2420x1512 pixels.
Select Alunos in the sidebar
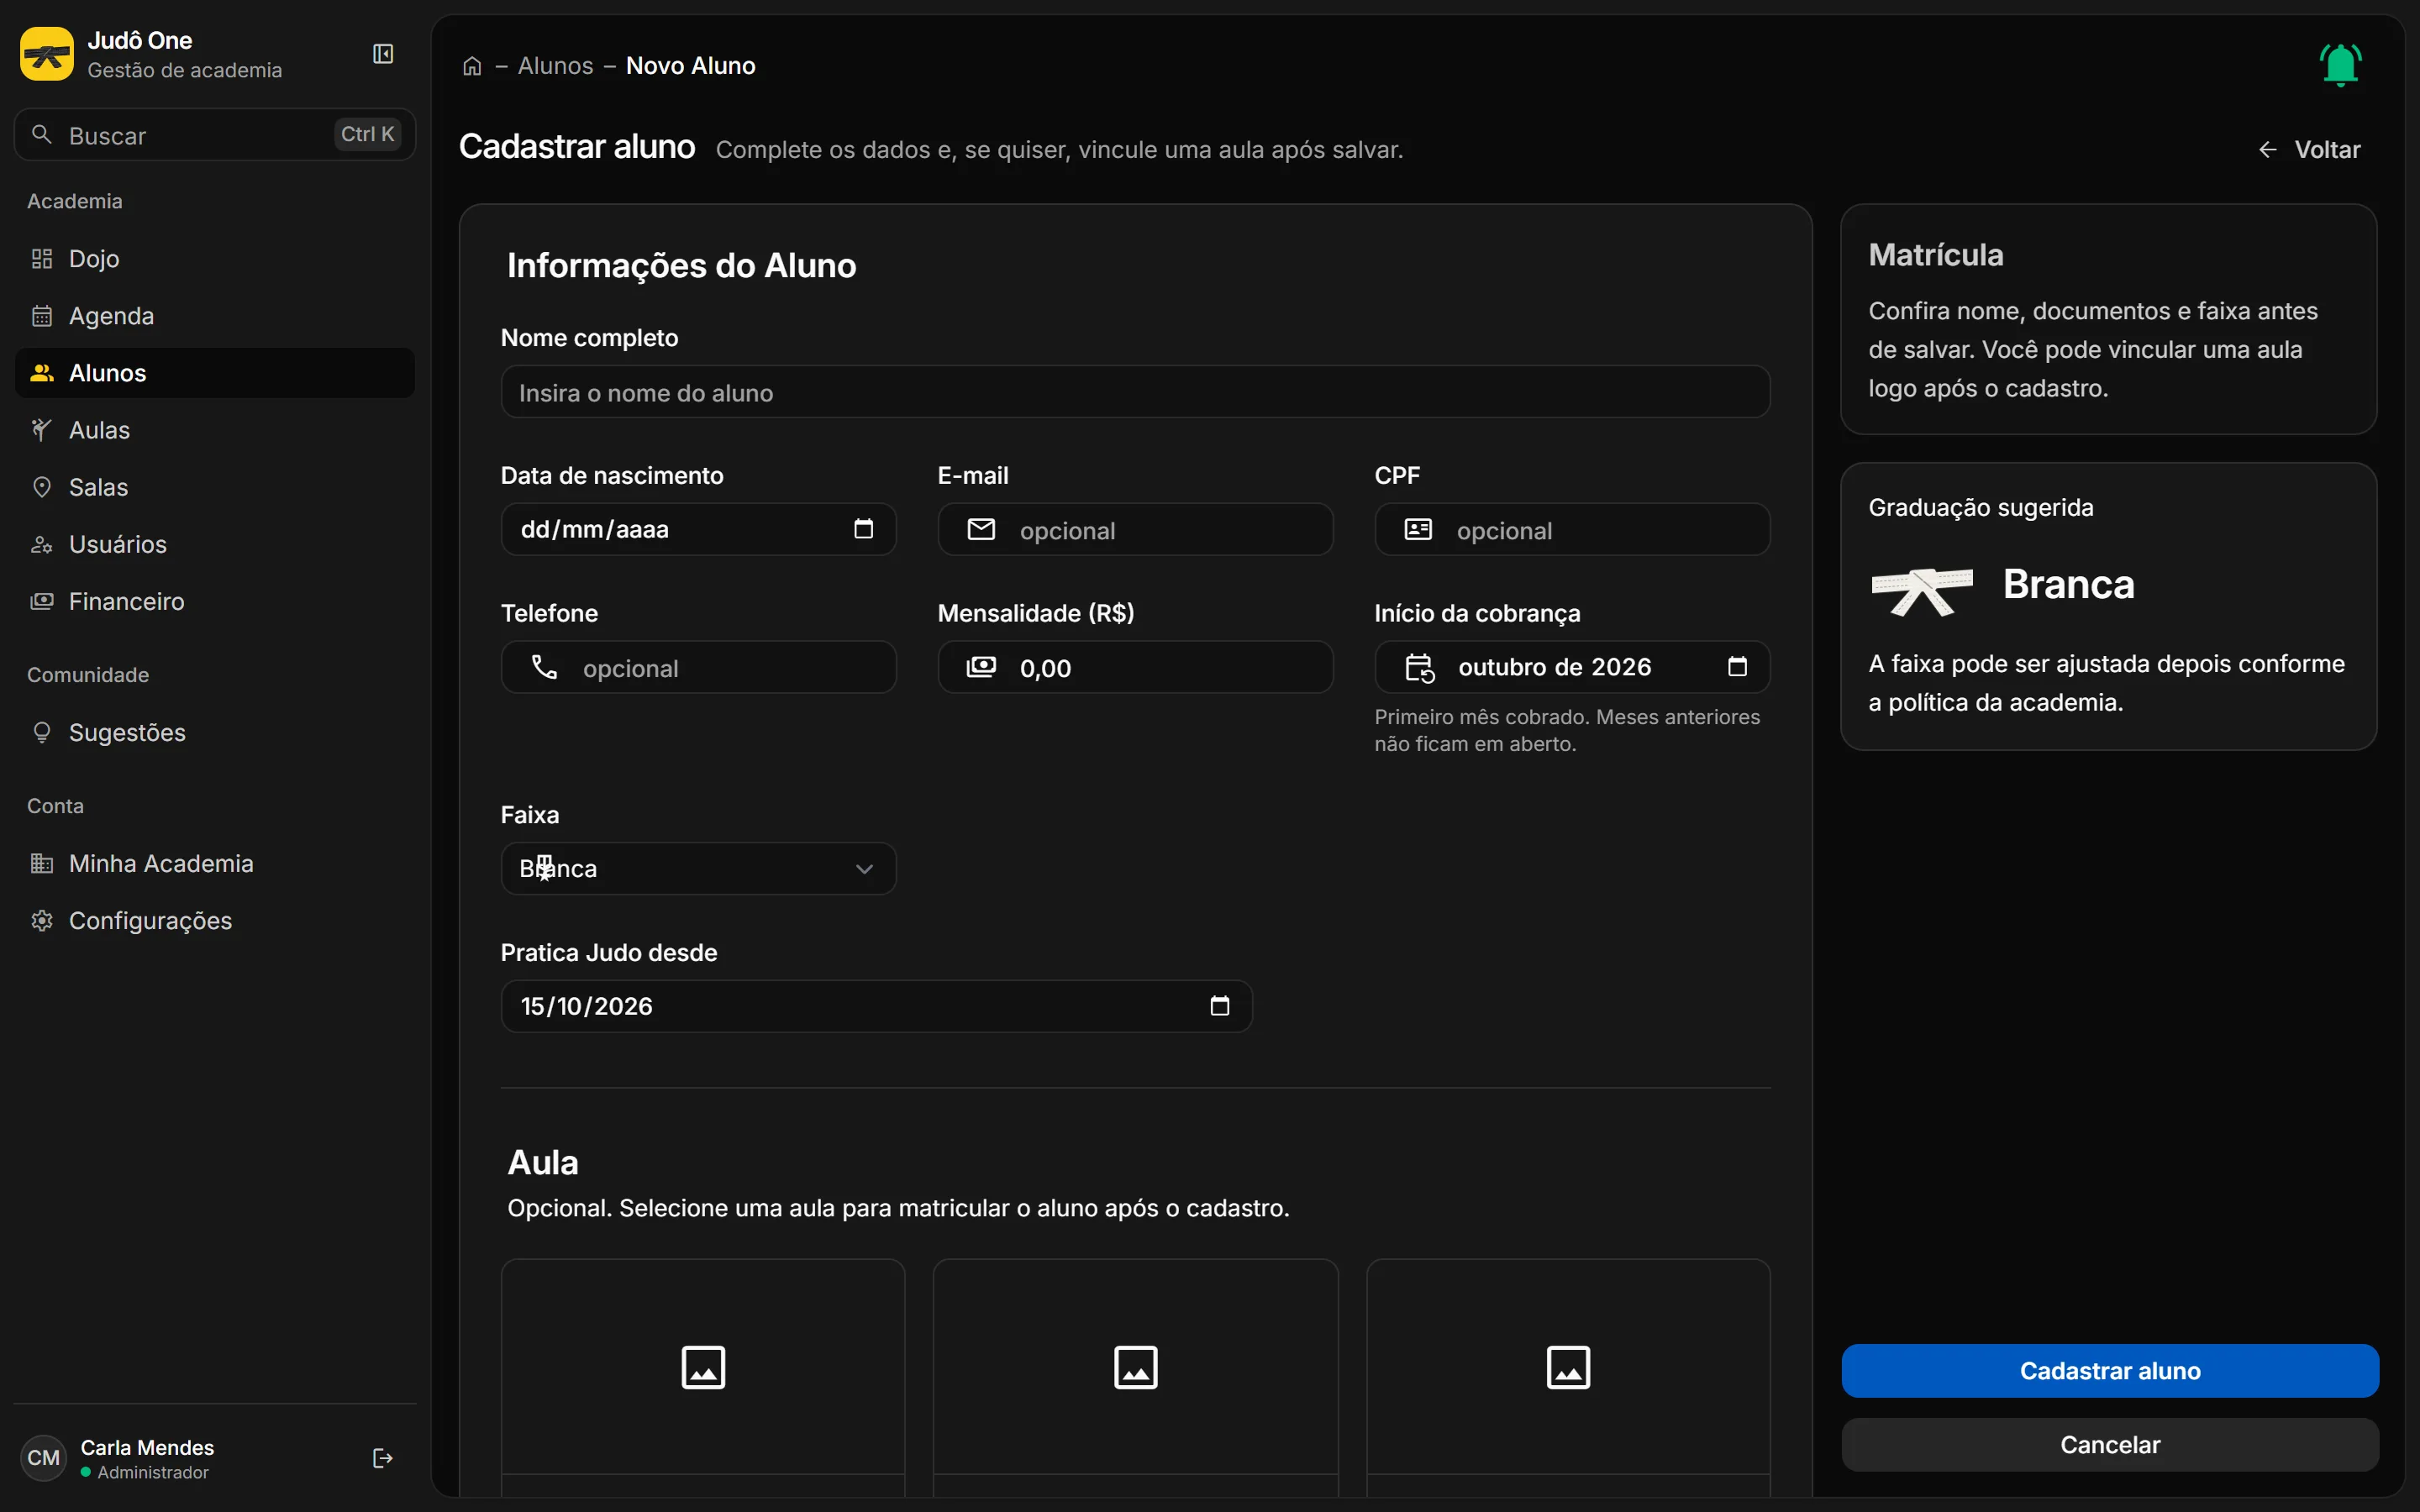coord(215,373)
